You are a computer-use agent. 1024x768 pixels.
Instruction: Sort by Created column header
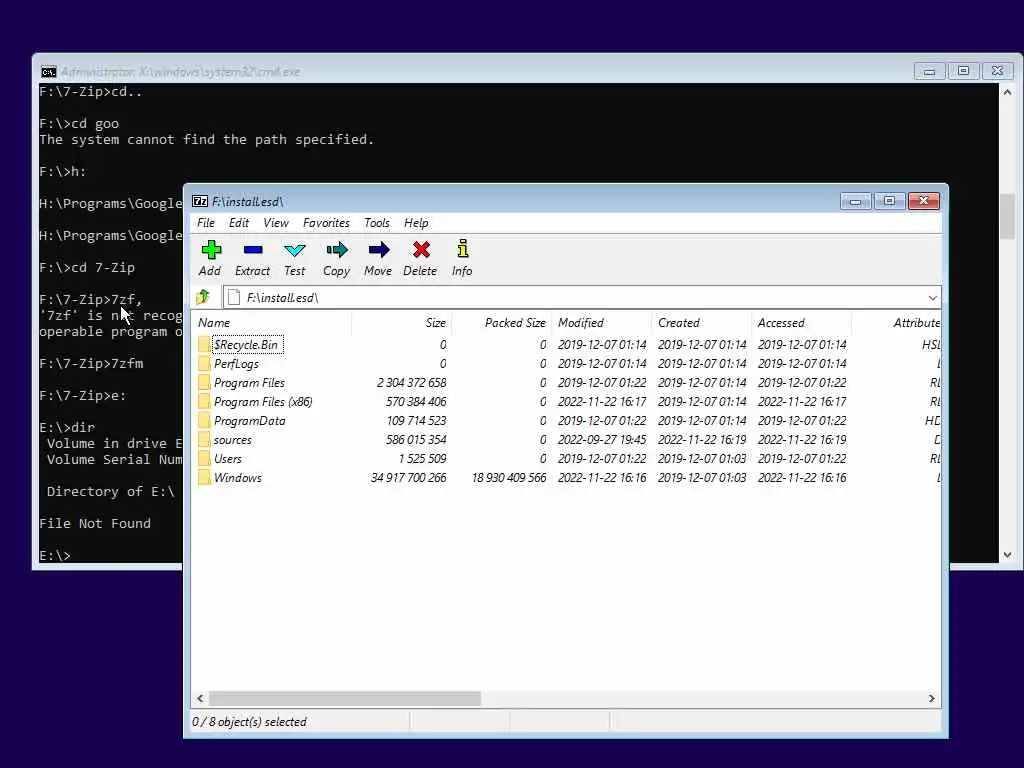pos(701,323)
